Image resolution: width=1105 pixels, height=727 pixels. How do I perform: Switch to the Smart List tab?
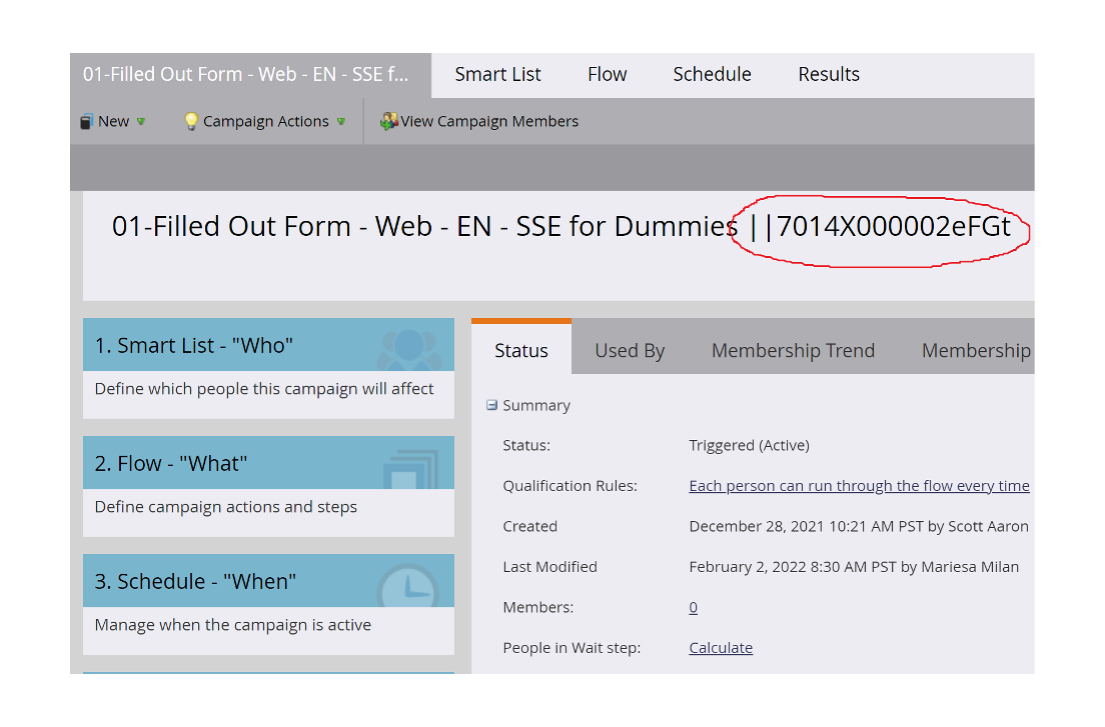(498, 75)
